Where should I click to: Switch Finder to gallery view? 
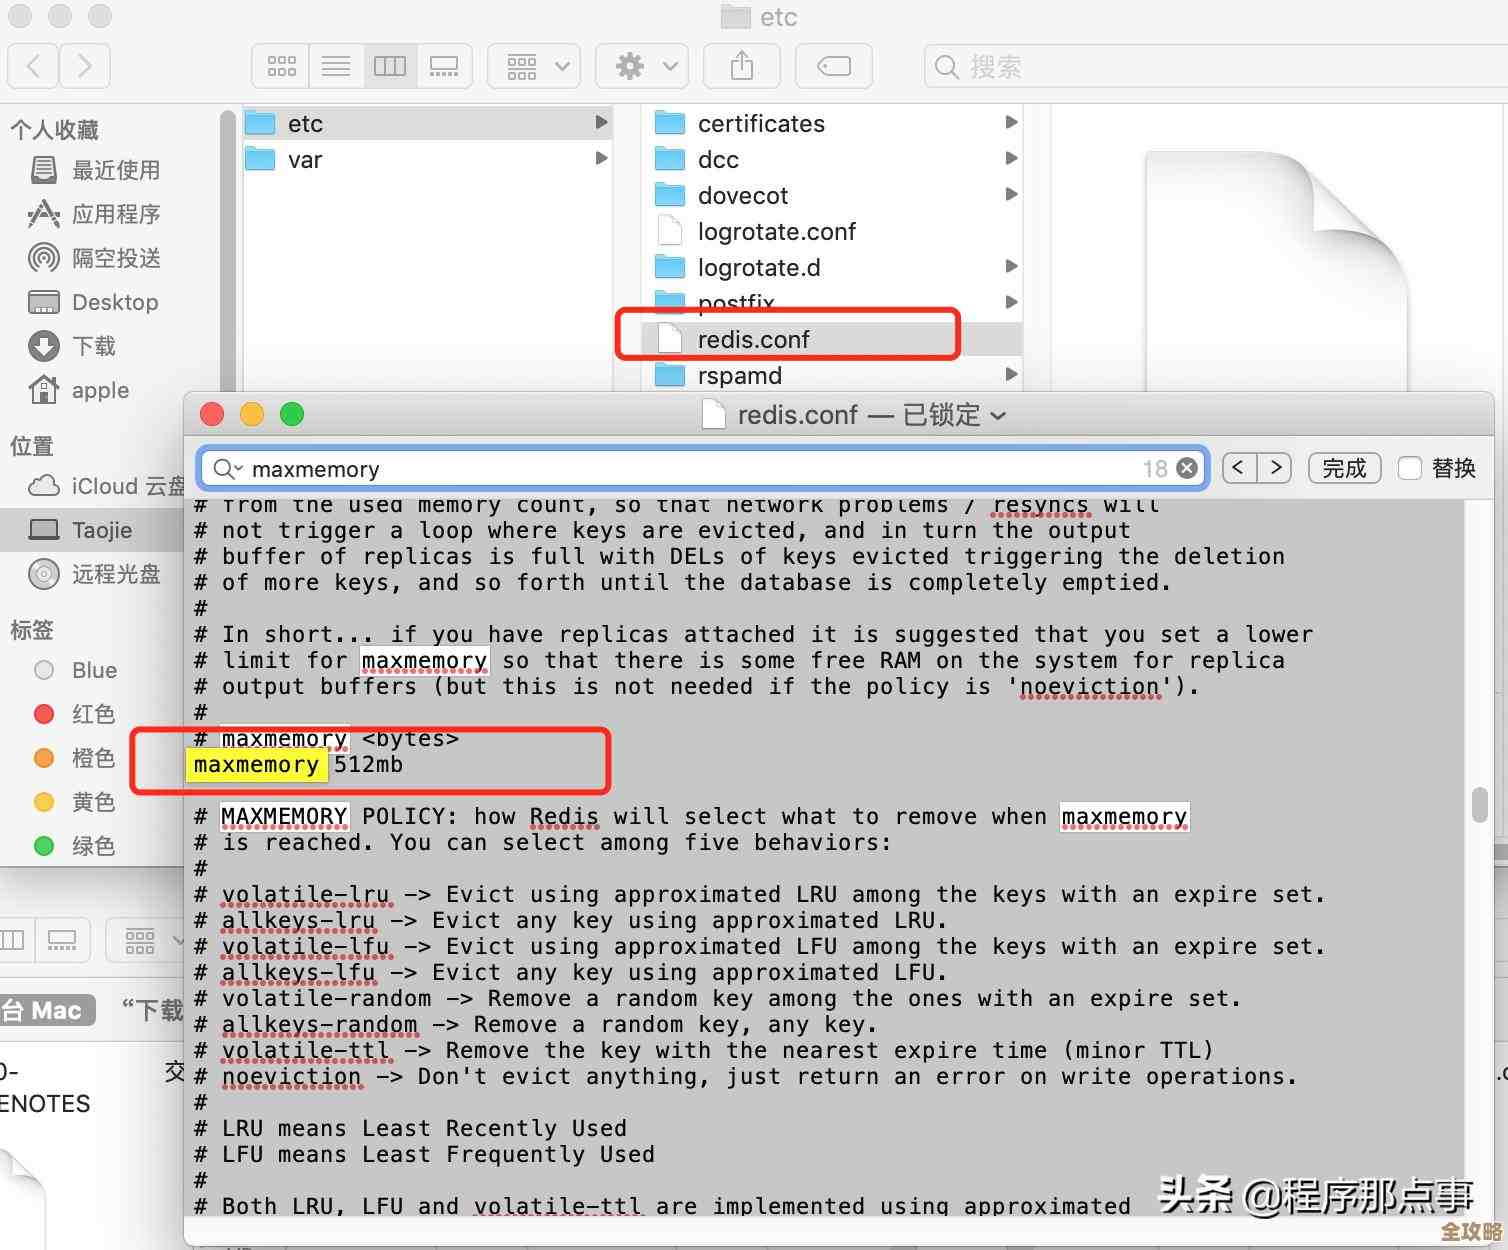click(x=444, y=67)
